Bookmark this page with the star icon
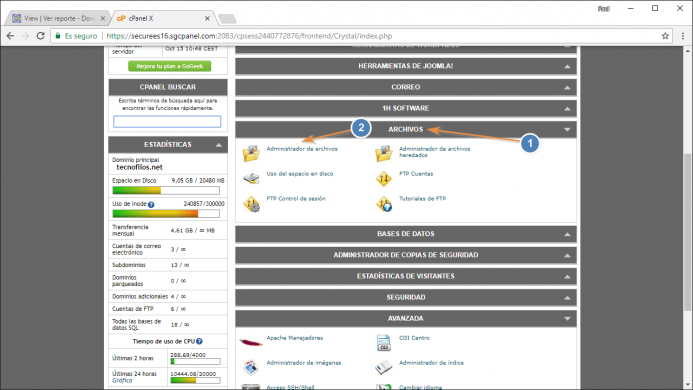Screen dimensions: 693x390 point(665,36)
